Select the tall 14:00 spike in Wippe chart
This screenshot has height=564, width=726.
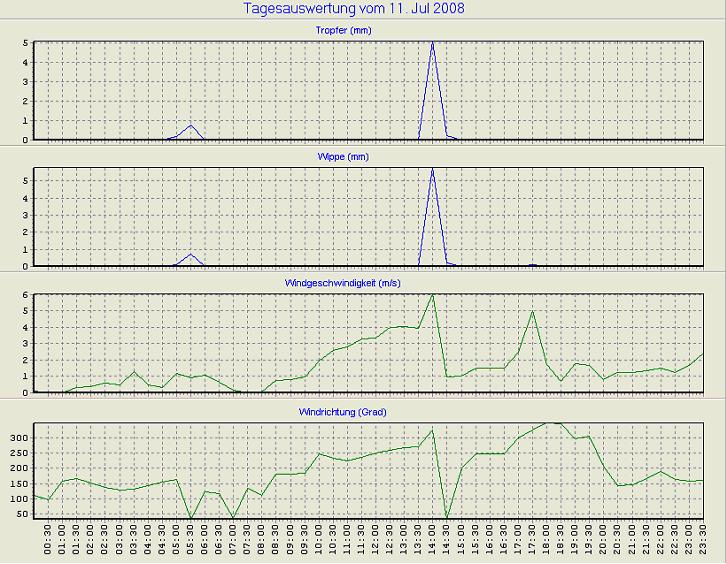(432, 169)
